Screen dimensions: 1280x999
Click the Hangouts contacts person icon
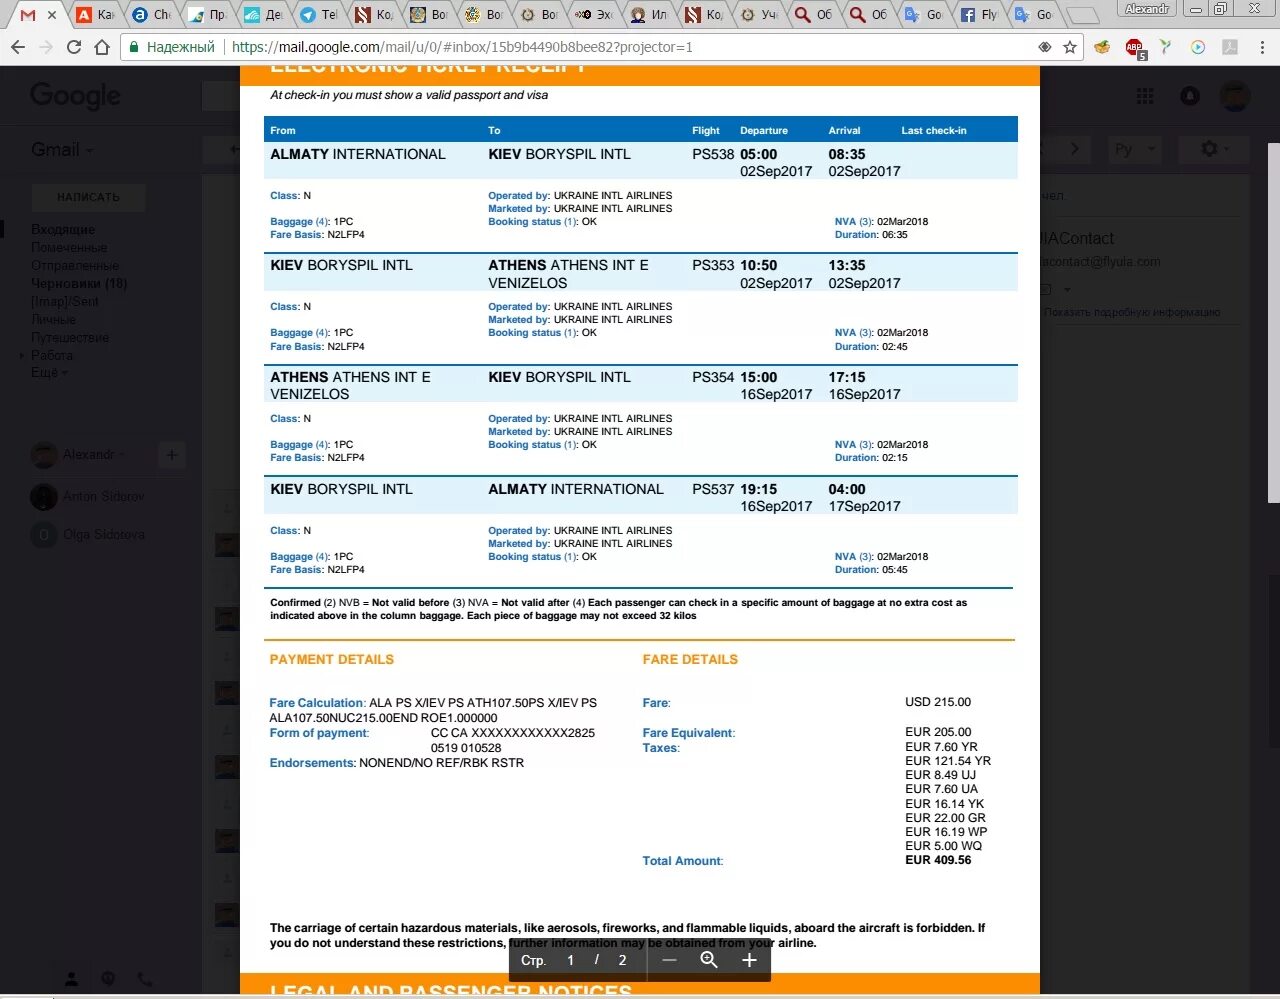(71, 979)
